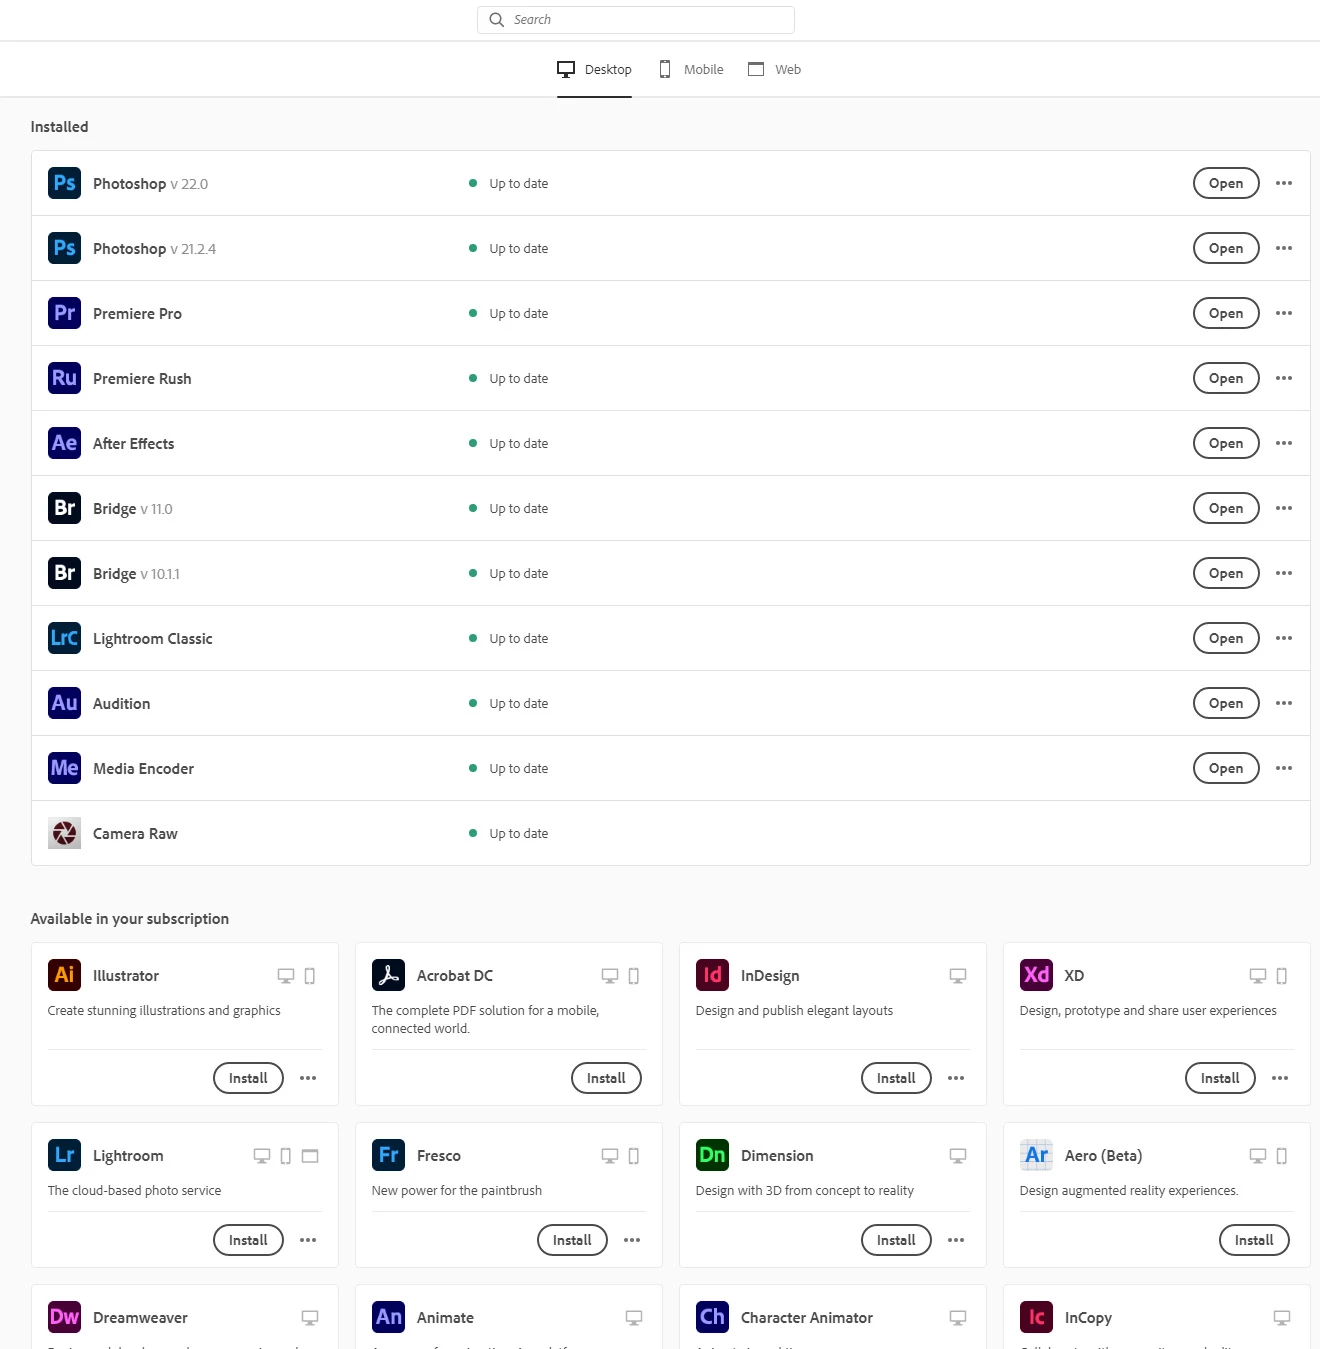This screenshot has height=1349, width=1320.
Task: Switch to the Desktop tab
Action: click(594, 69)
